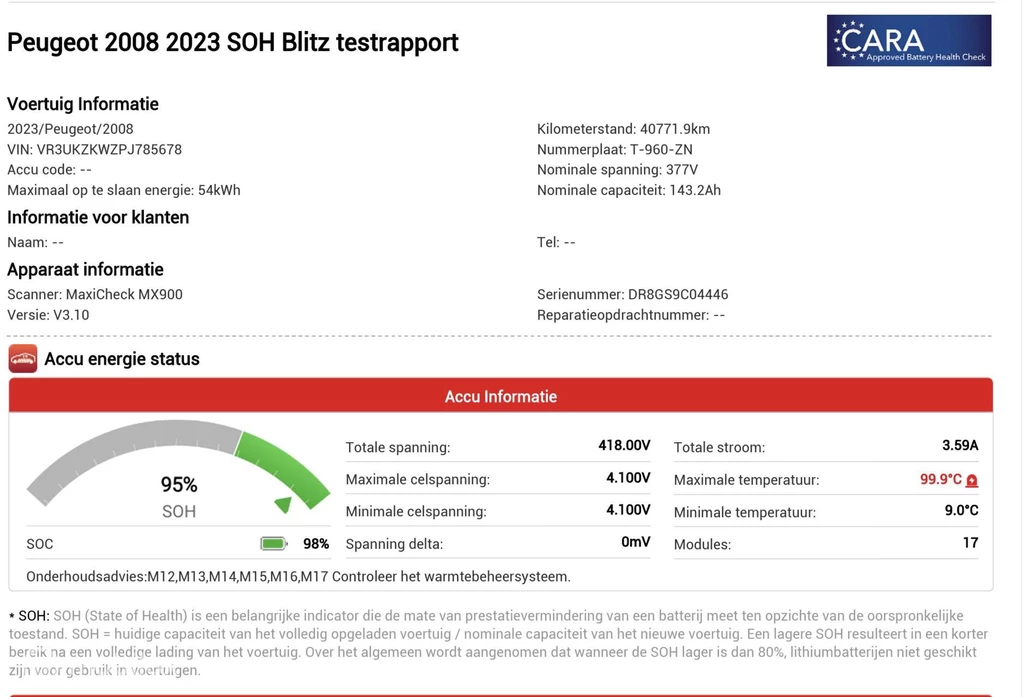This screenshot has height=697, width=1024.
Task: Click the green triangle pointer on the SOH gauge
Action: click(283, 504)
